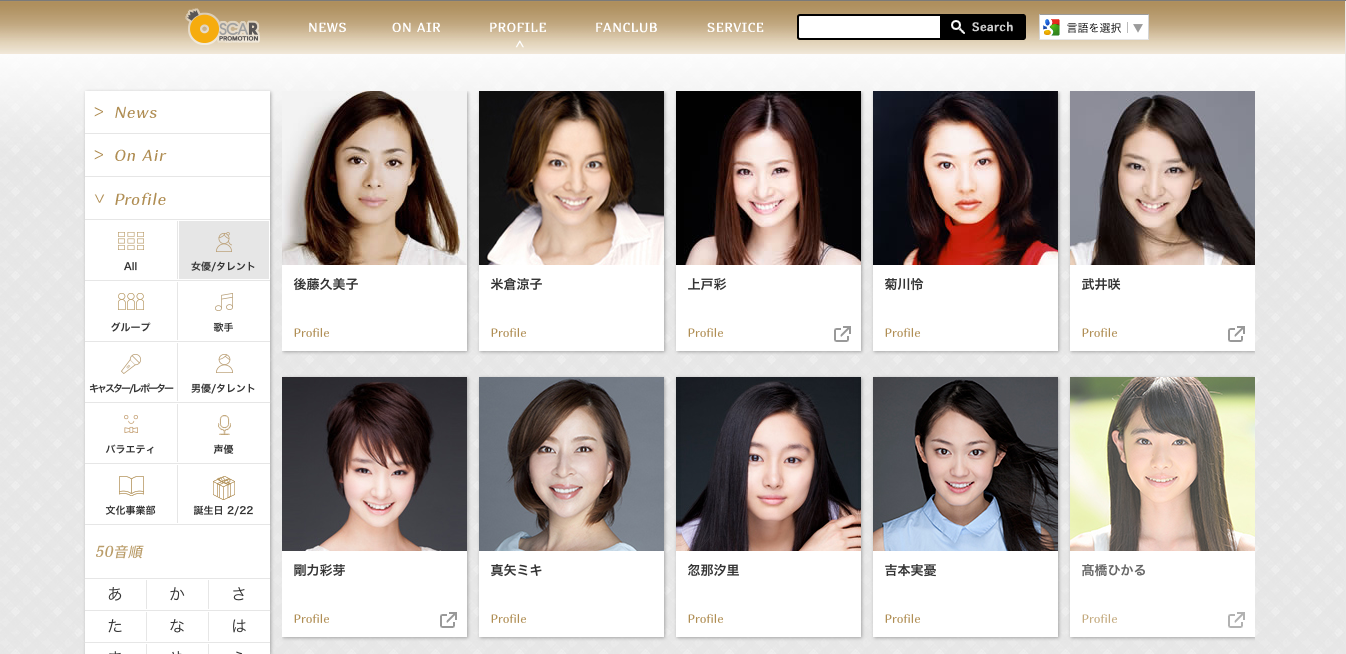Collapse the Profile sidebar section
The image size is (1346, 654).
point(178,199)
